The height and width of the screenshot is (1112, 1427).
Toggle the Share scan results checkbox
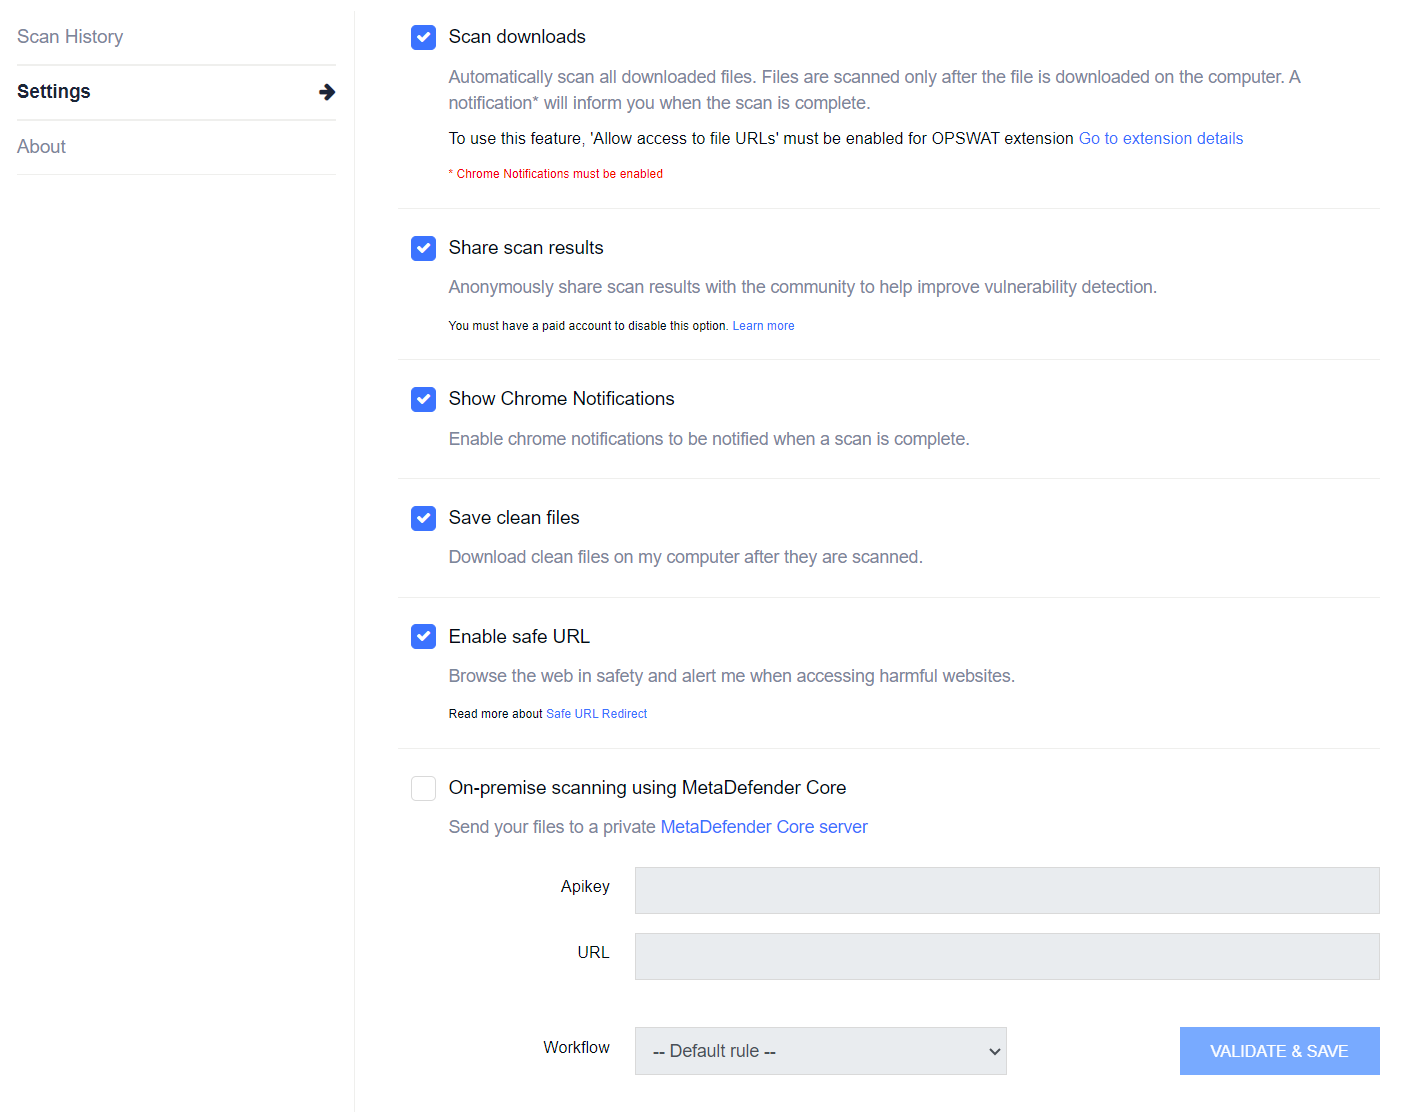tap(423, 249)
